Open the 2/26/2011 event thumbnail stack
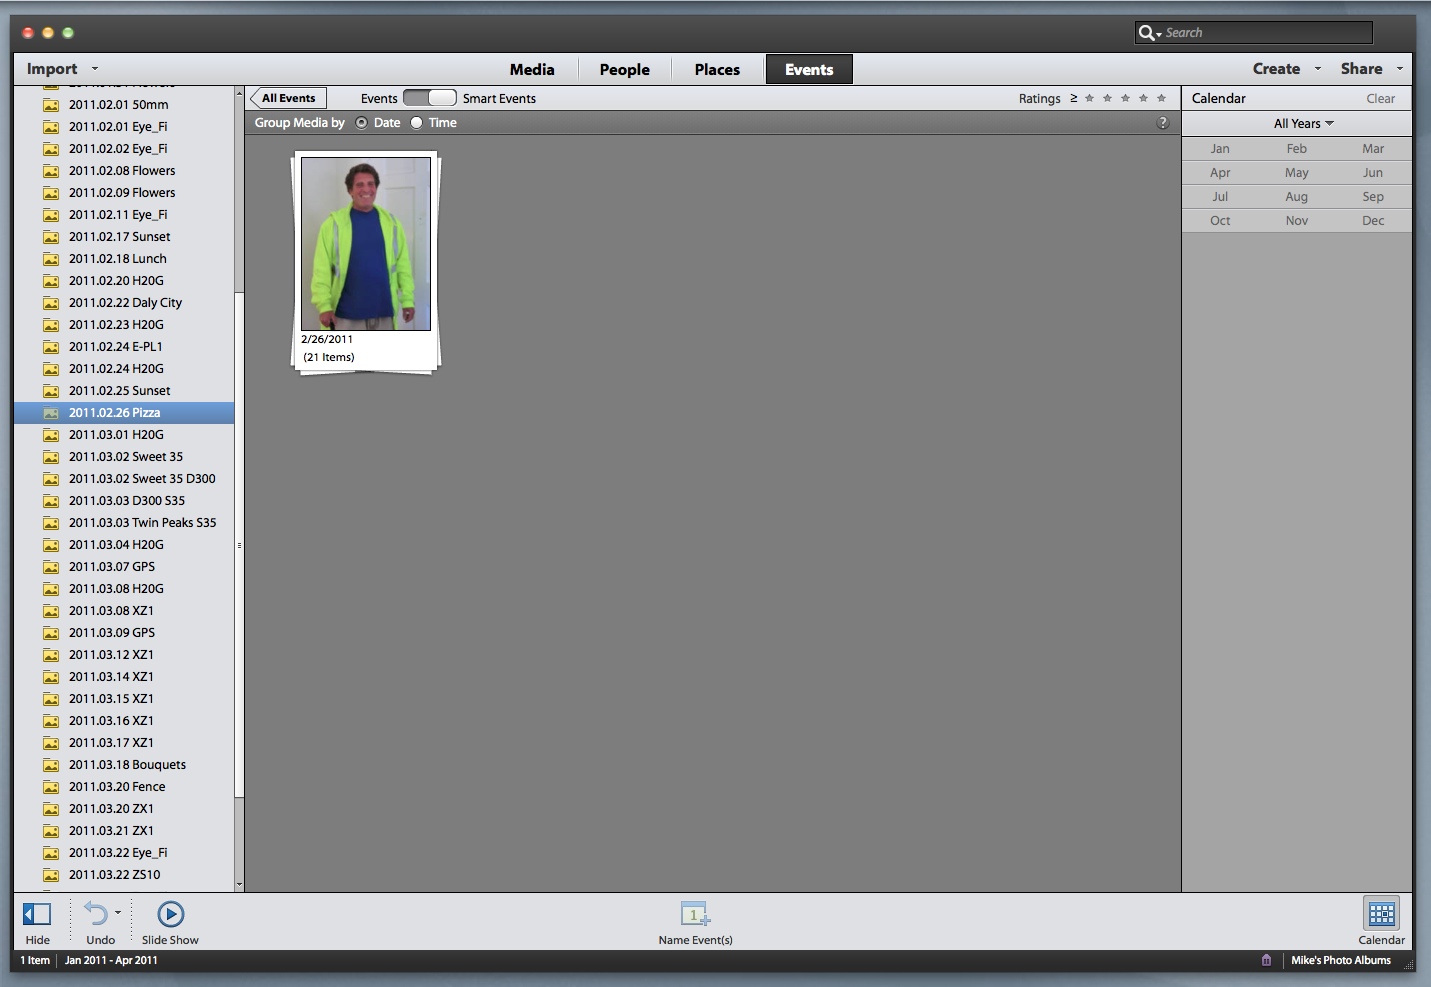 (x=366, y=245)
